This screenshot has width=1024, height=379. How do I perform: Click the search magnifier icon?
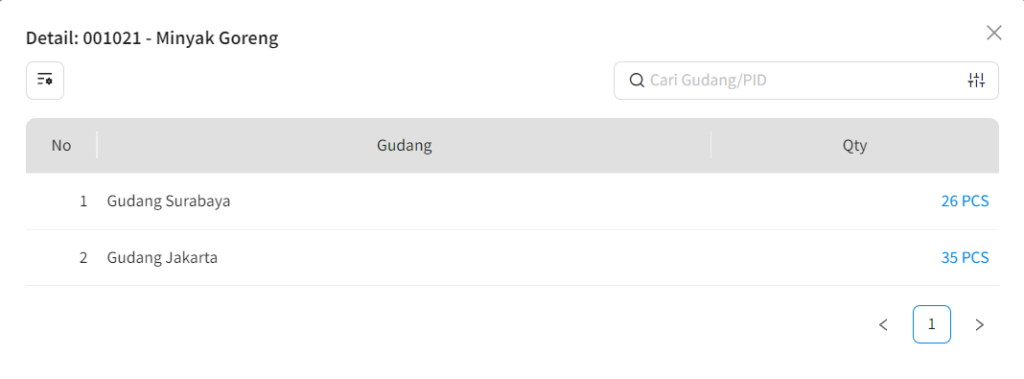pos(636,80)
